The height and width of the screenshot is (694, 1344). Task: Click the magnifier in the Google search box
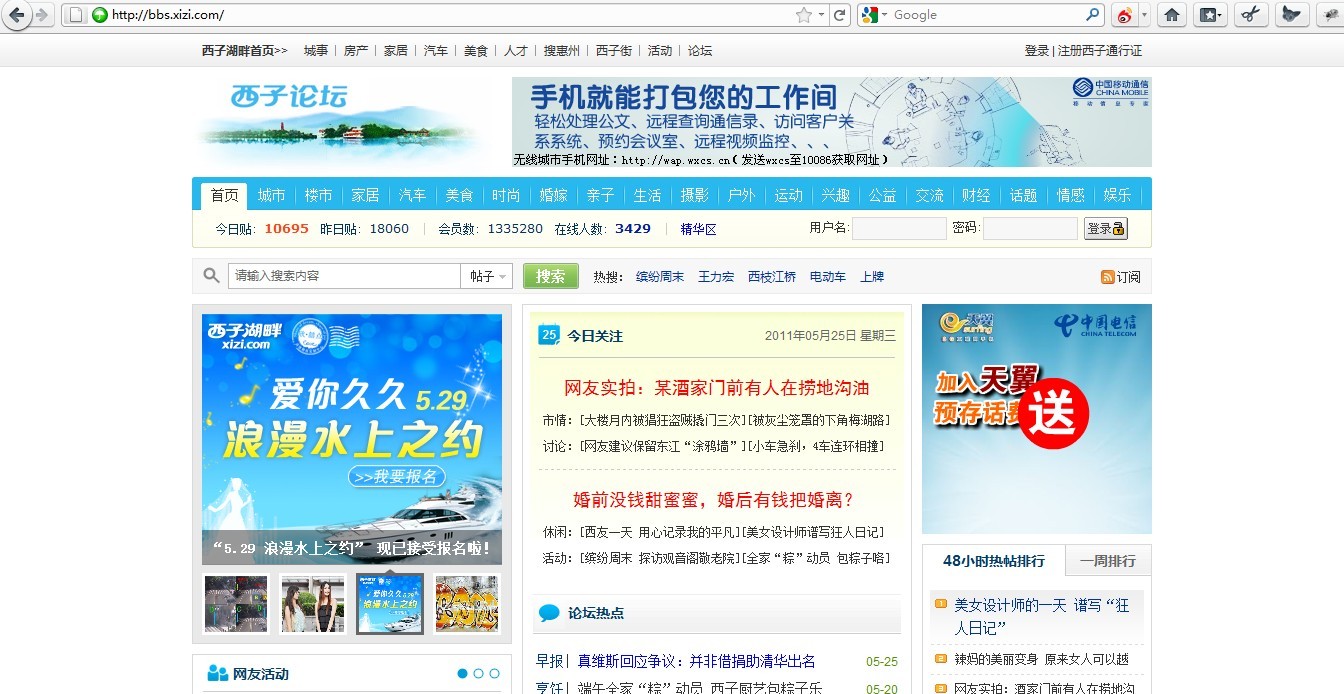[1093, 15]
